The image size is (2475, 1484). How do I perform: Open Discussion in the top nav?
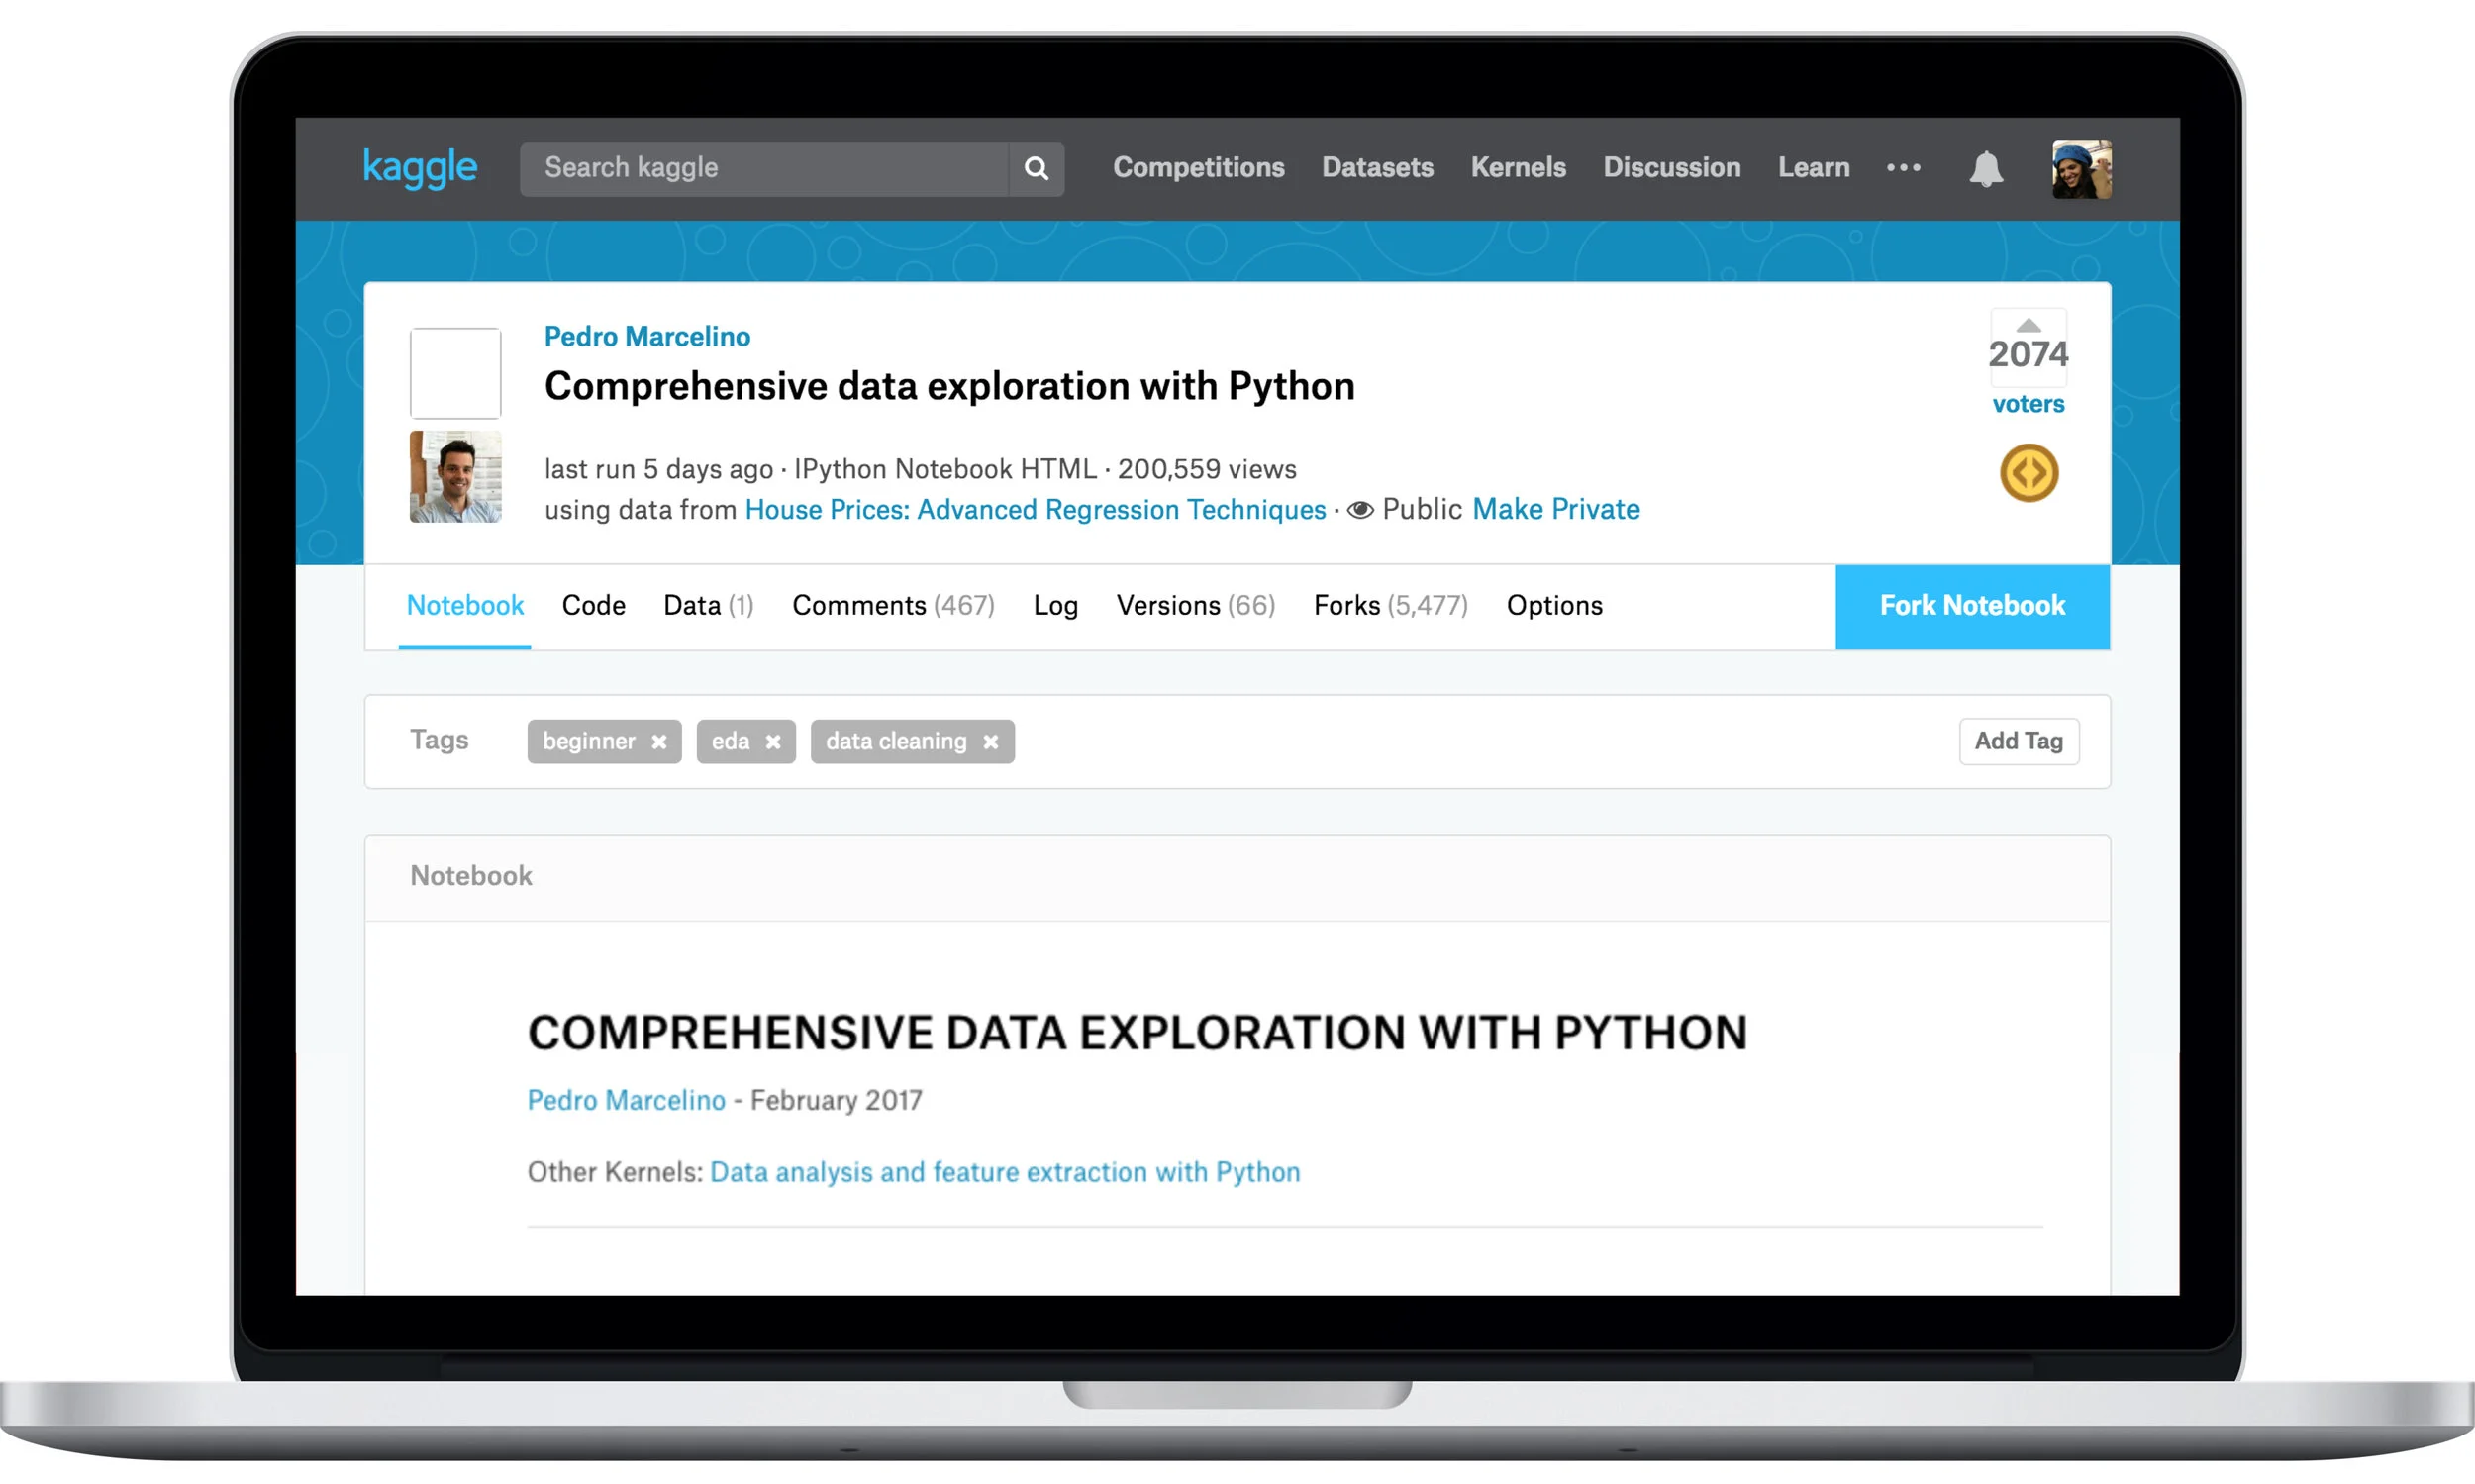pos(1672,168)
